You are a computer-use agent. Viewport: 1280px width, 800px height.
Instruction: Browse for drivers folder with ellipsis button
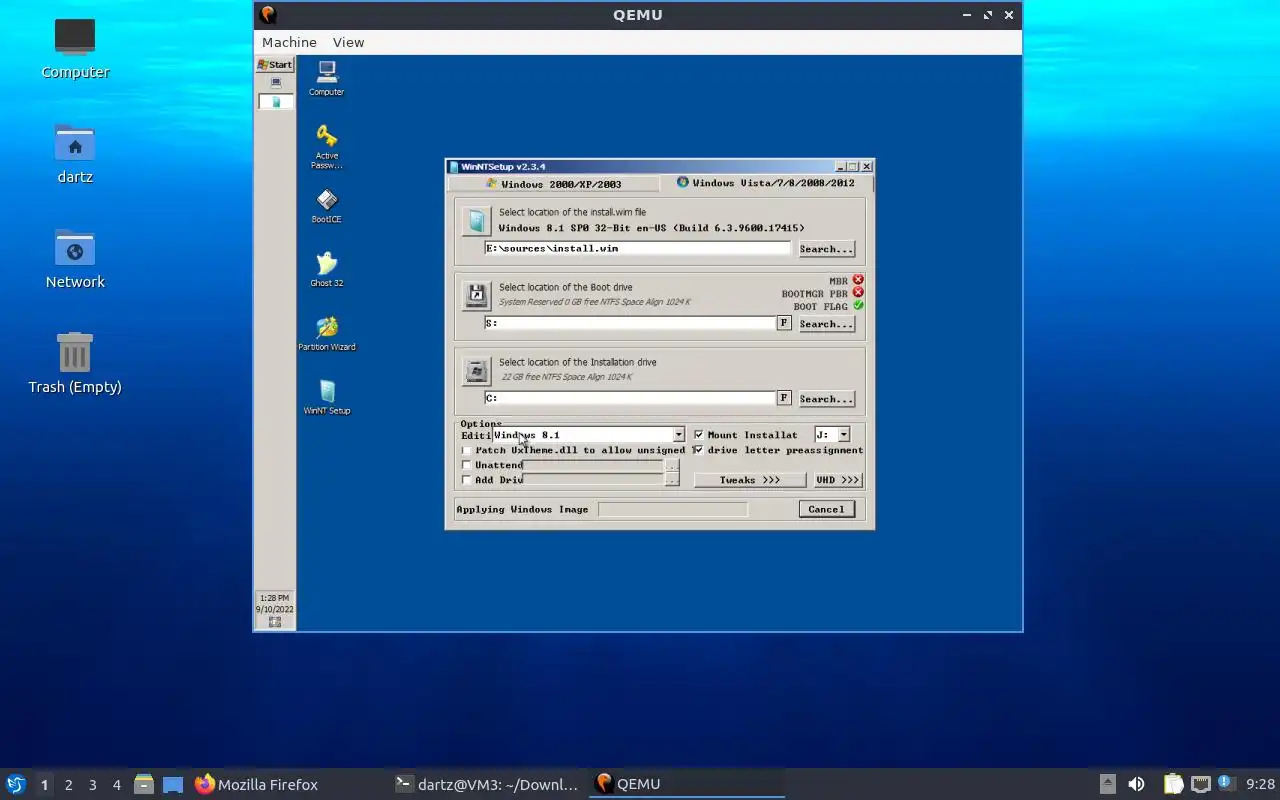tap(672, 480)
